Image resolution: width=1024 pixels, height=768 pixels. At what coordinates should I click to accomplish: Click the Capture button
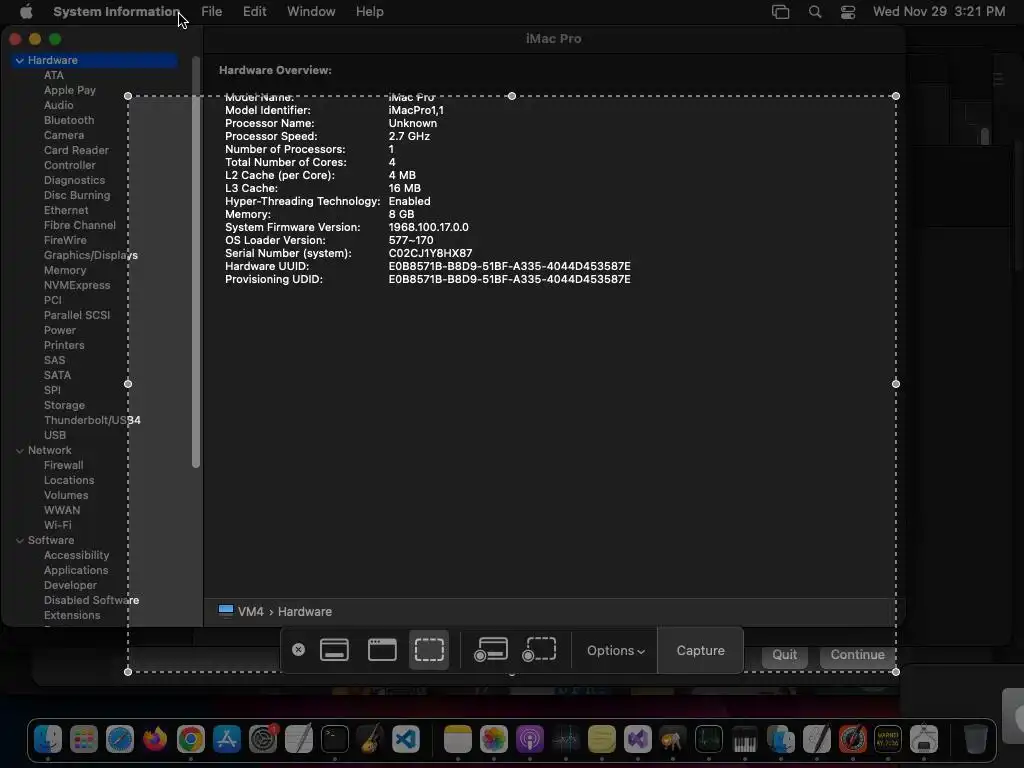700,650
